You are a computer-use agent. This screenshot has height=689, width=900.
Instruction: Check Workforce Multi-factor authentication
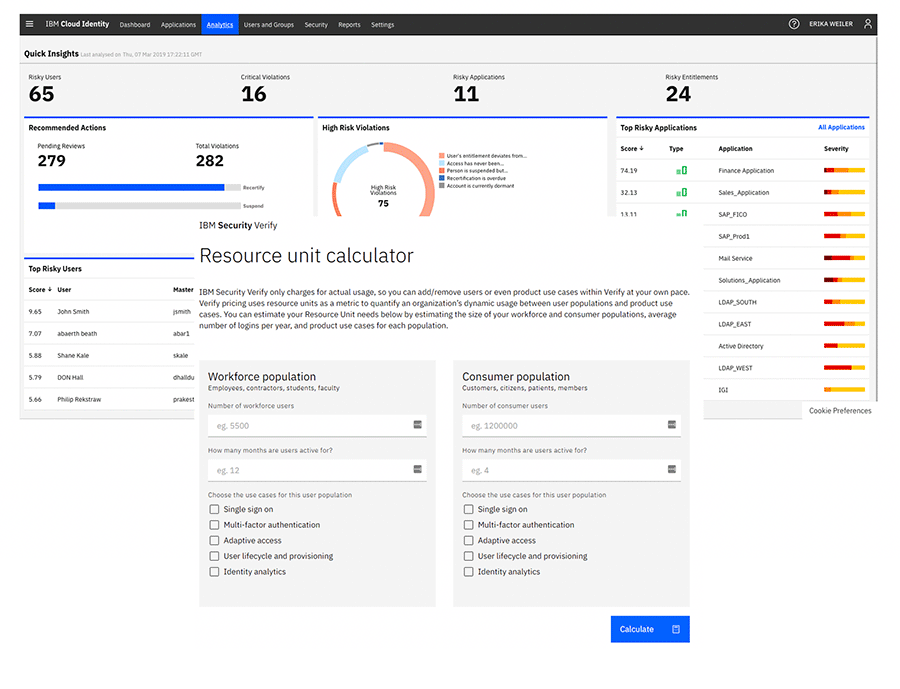[x=214, y=525]
